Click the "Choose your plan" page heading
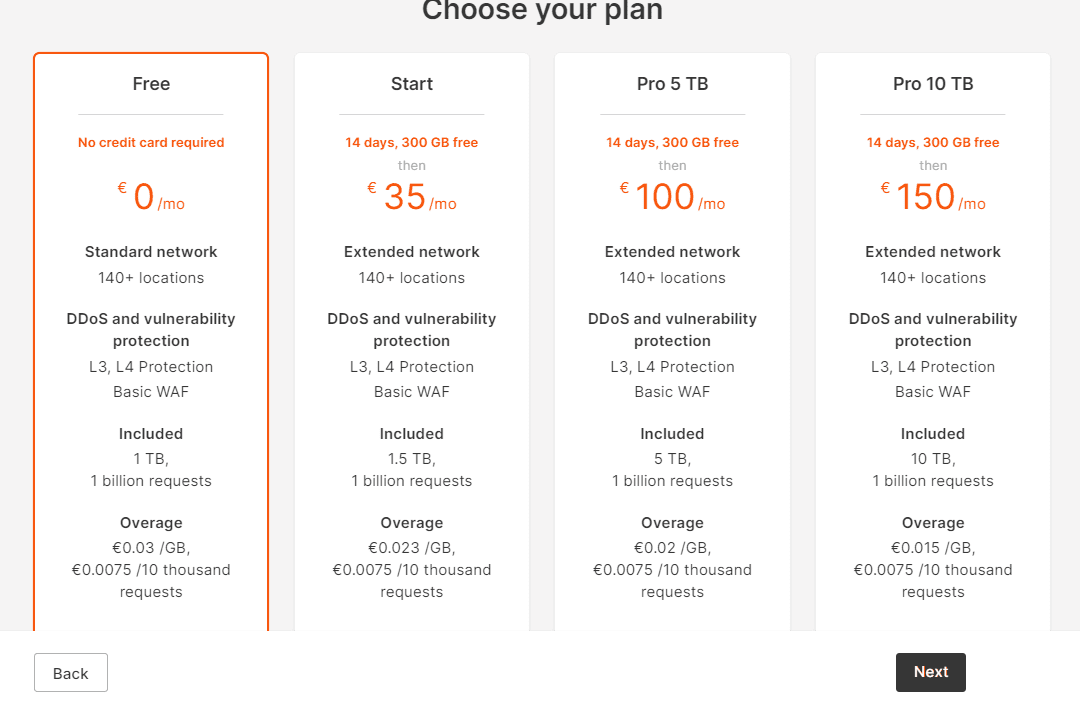Viewport: 1080px width, 710px height. point(542,11)
